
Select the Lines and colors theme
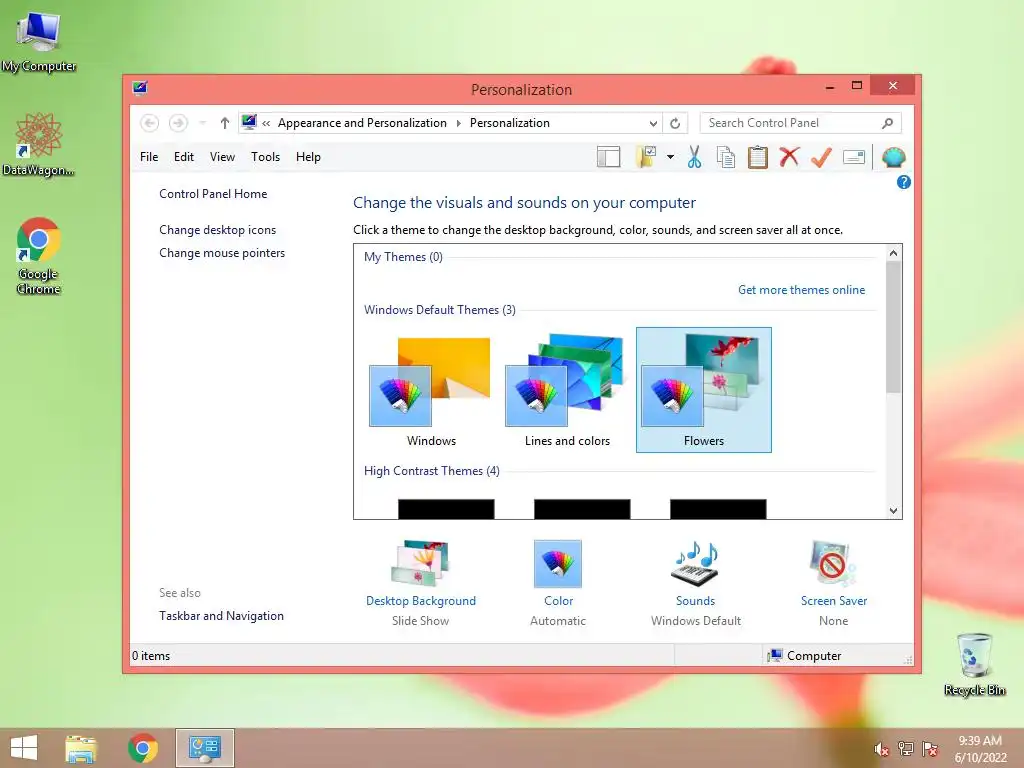tap(567, 391)
